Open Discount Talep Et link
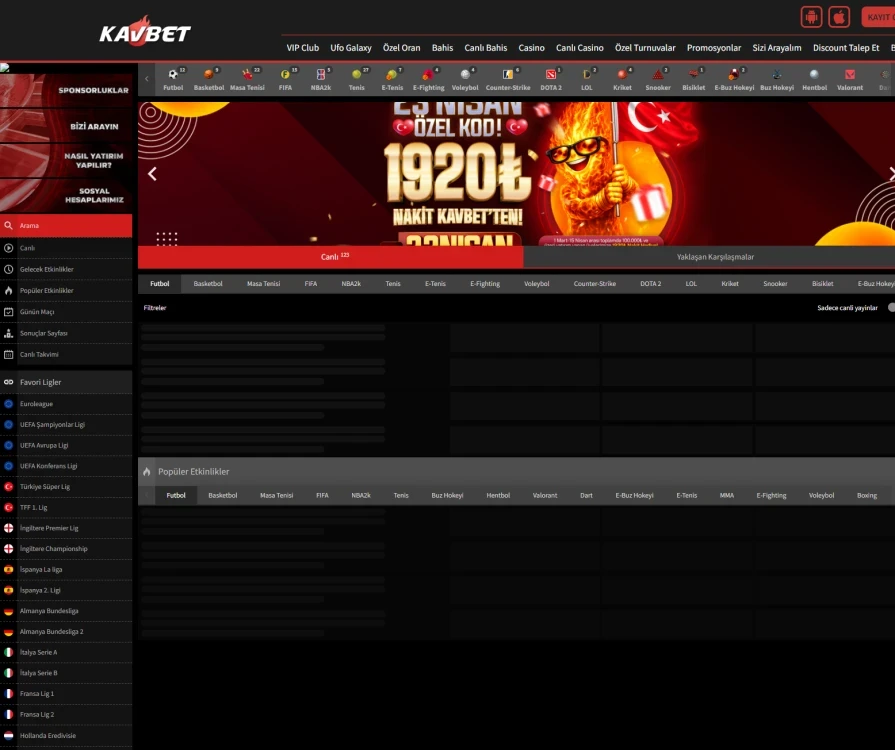 (x=846, y=48)
